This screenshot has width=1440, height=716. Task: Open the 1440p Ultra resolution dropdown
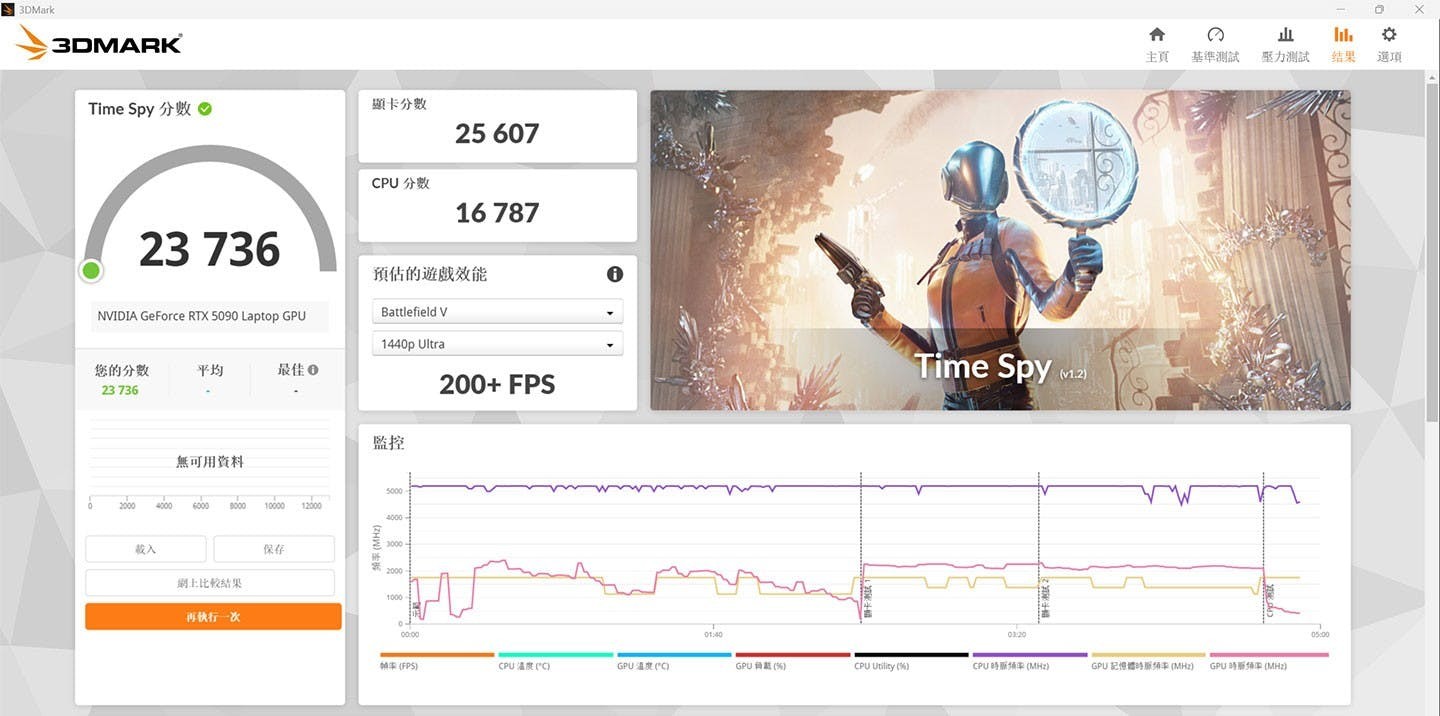[498, 344]
